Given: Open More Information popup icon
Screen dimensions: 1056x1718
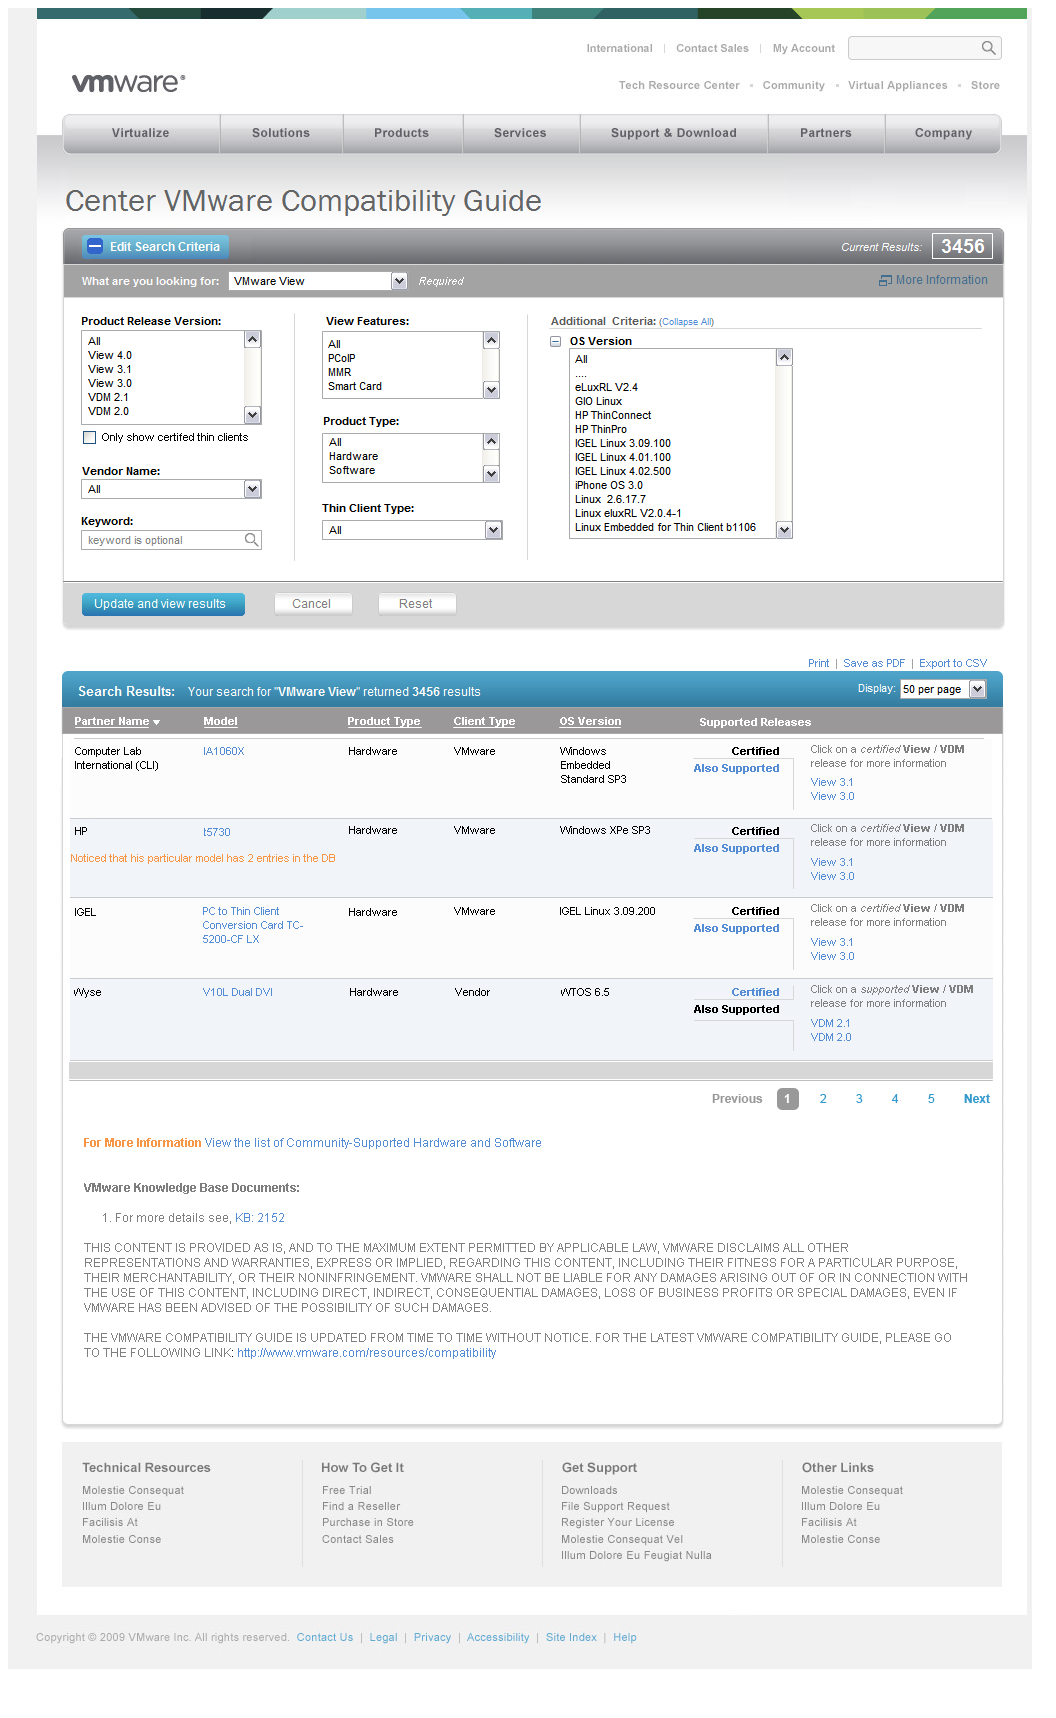Looking at the screenshot, I should point(885,281).
